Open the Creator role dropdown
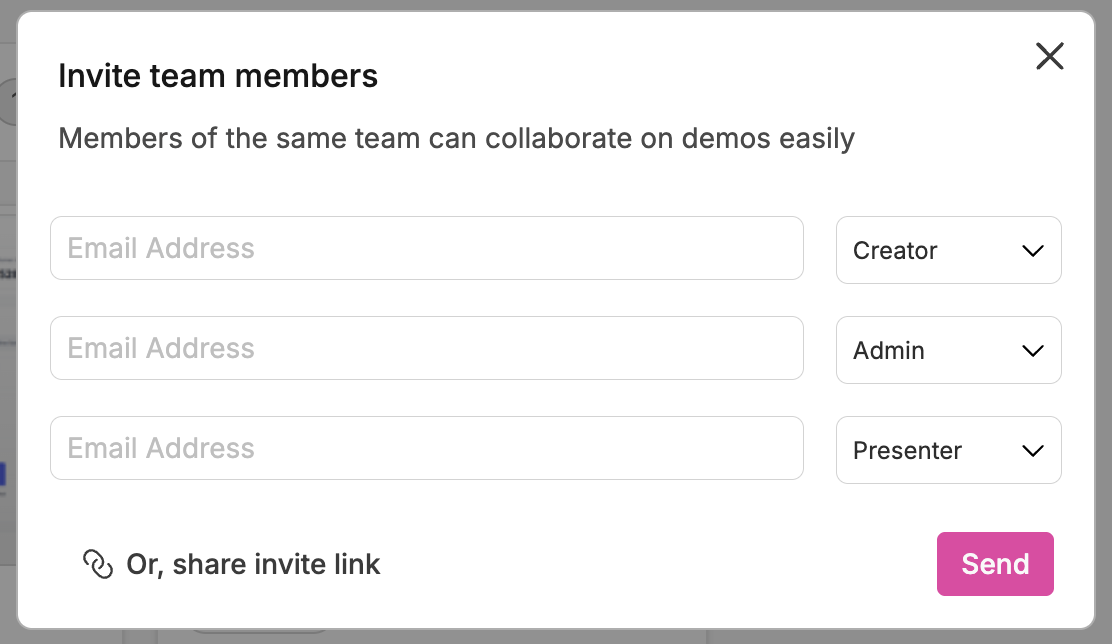The image size is (1112, 644). pos(947,251)
